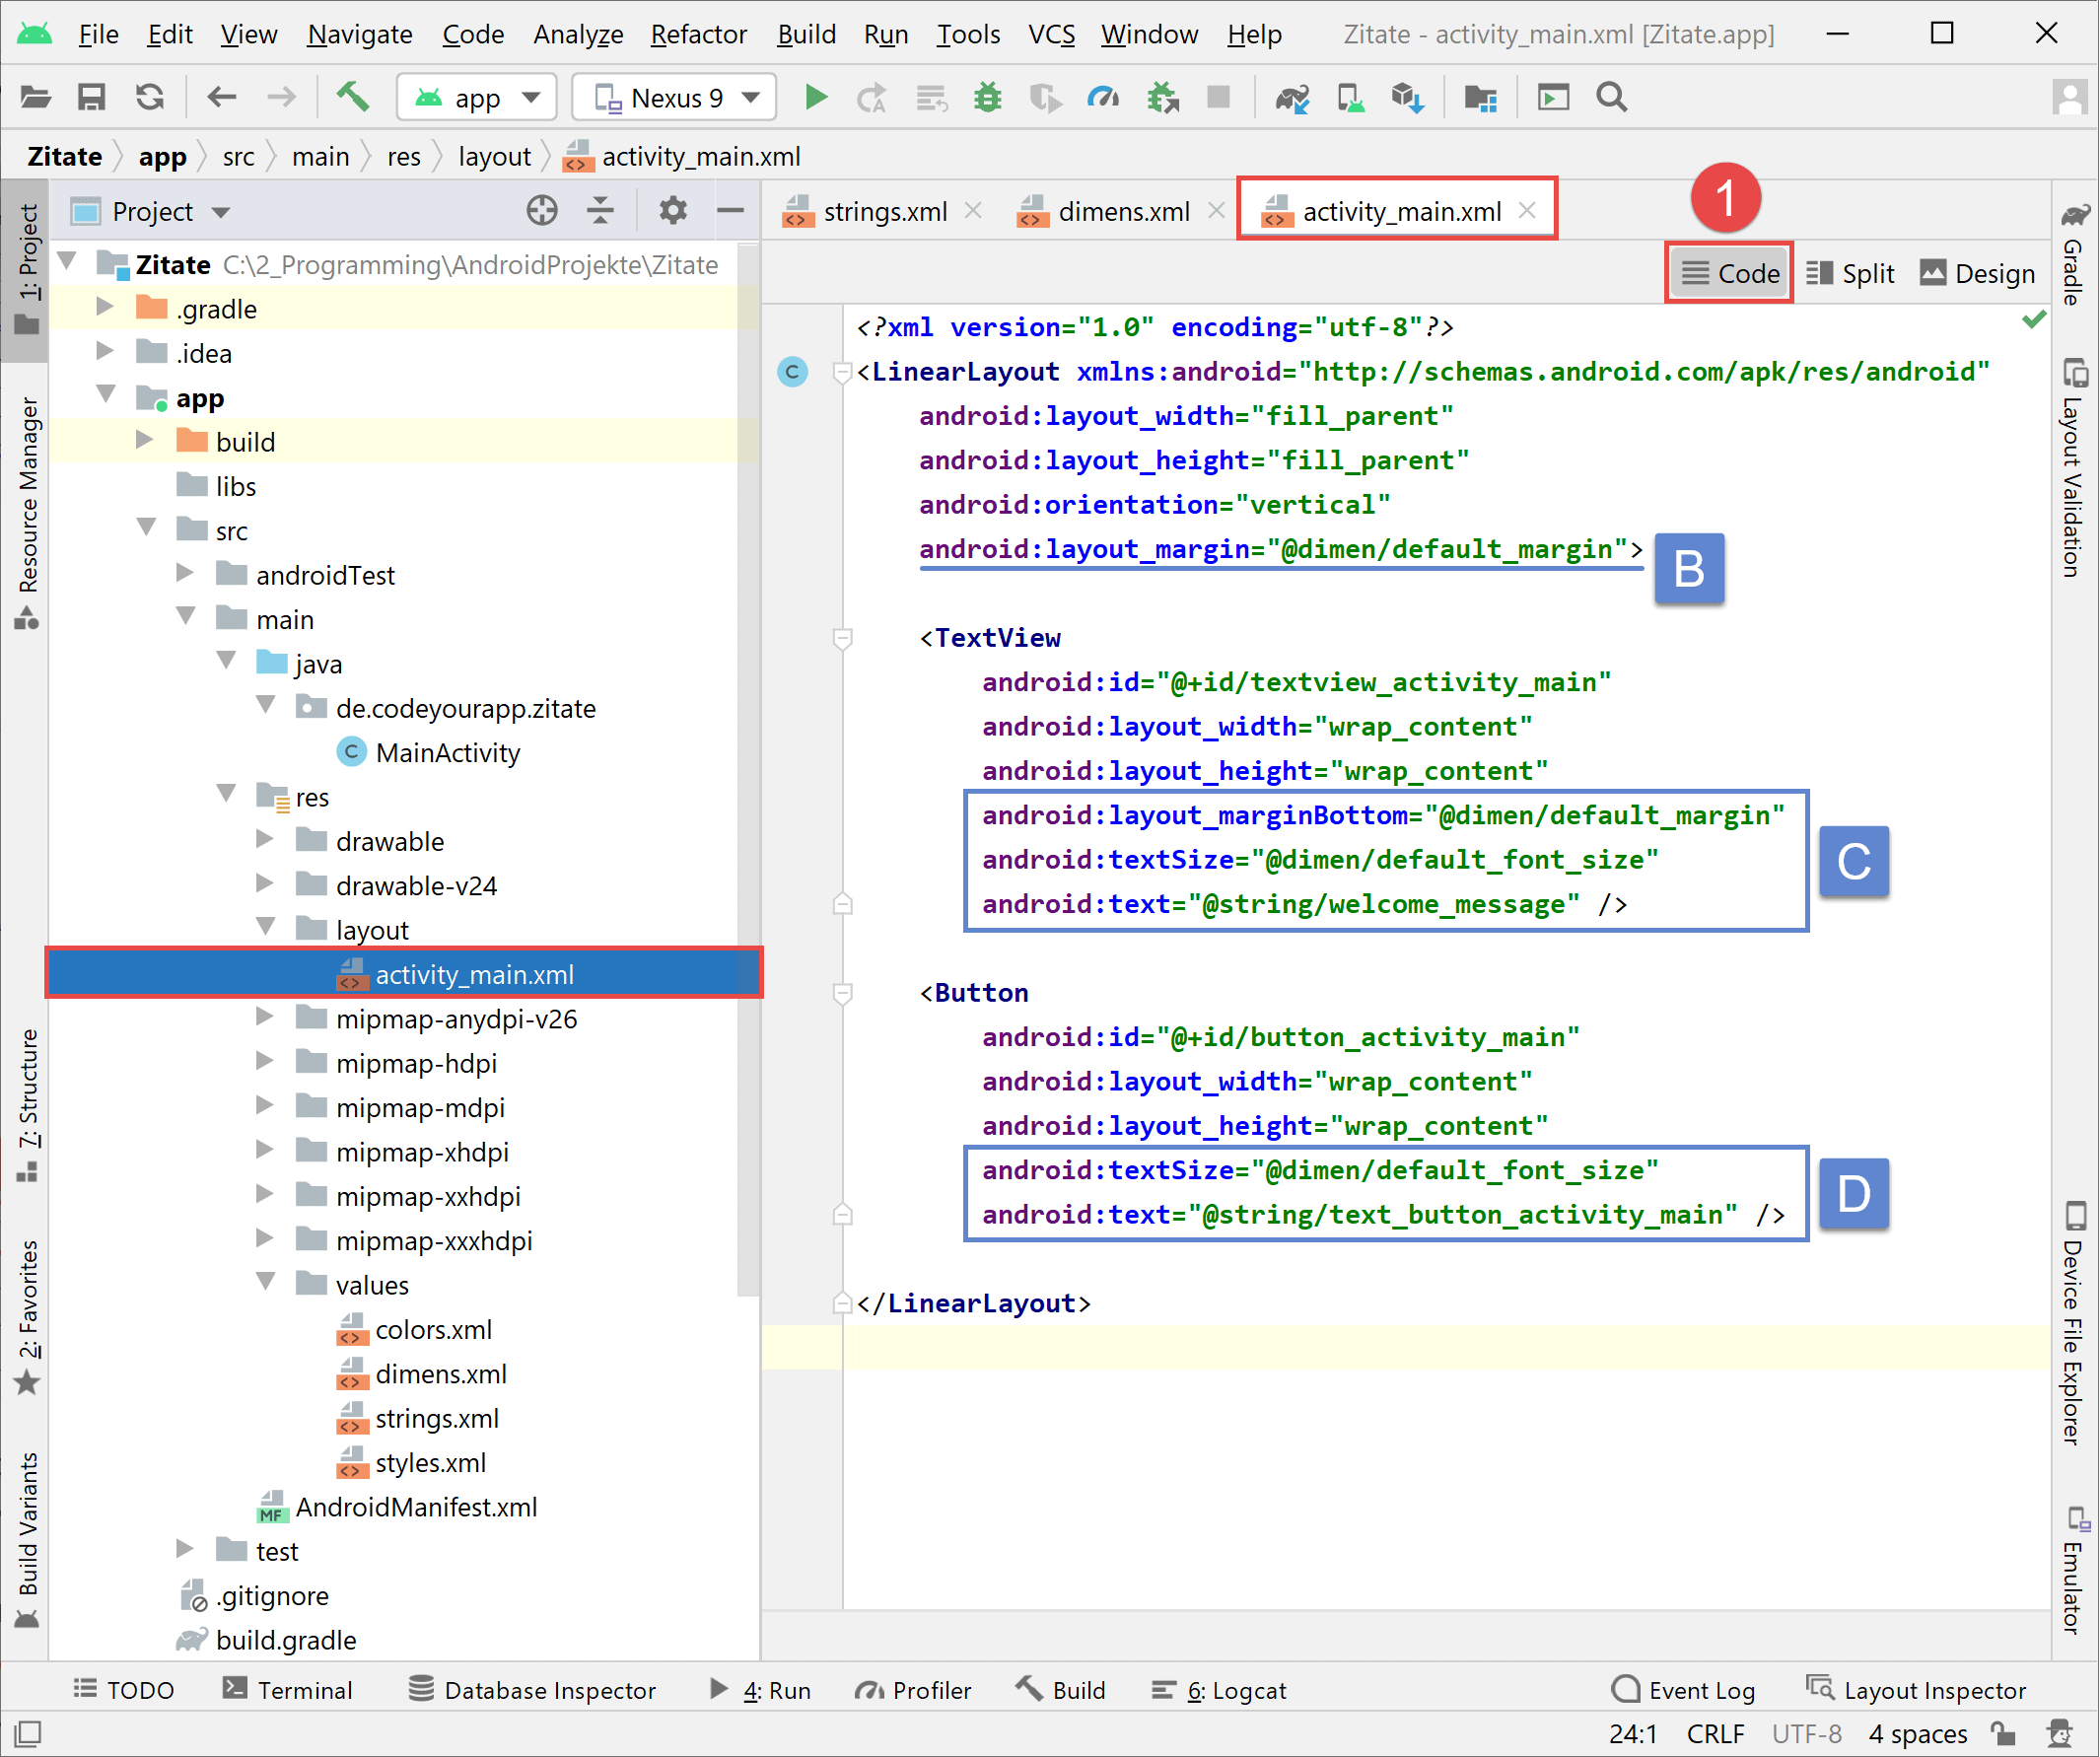Click the user account avatar icon
The width and height of the screenshot is (2100, 1757).
coord(2069,98)
